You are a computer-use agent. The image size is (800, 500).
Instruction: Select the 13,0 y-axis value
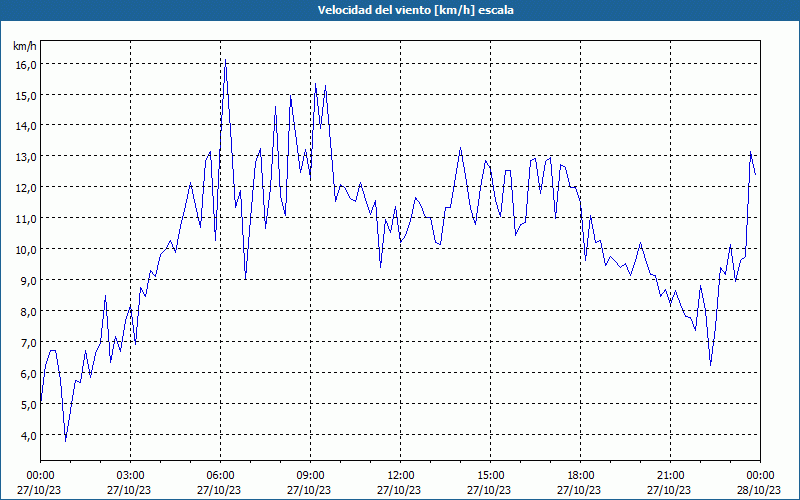27,157
